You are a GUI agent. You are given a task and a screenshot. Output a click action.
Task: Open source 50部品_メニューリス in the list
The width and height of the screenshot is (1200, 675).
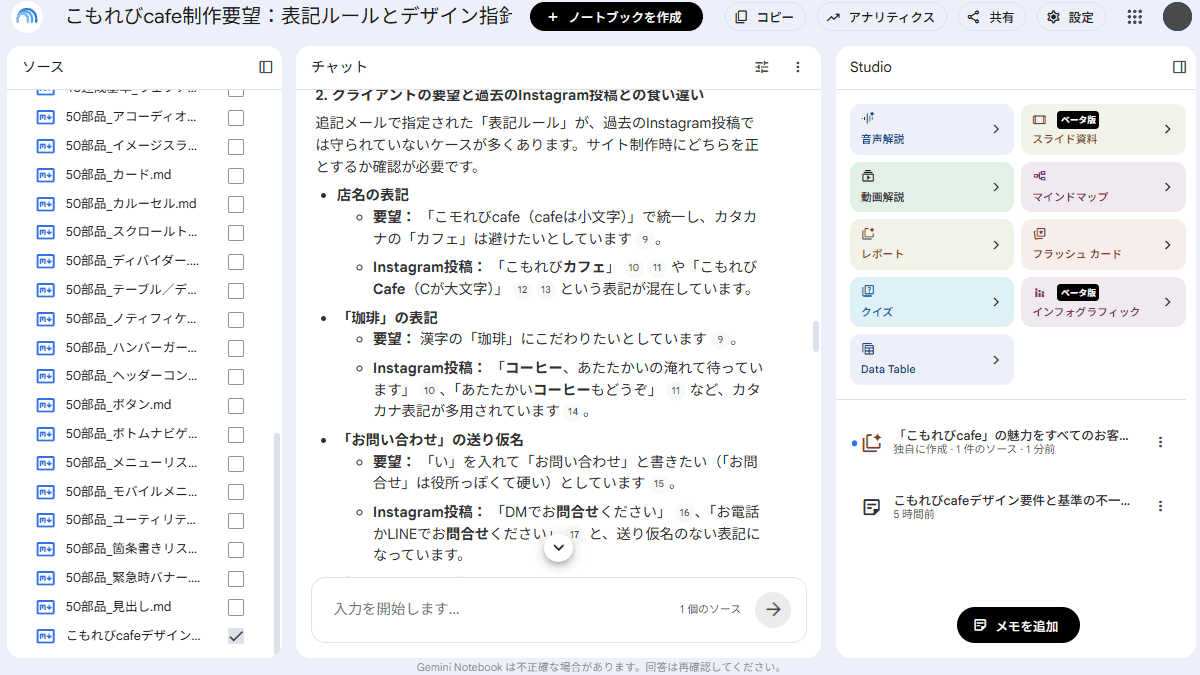pos(131,463)
